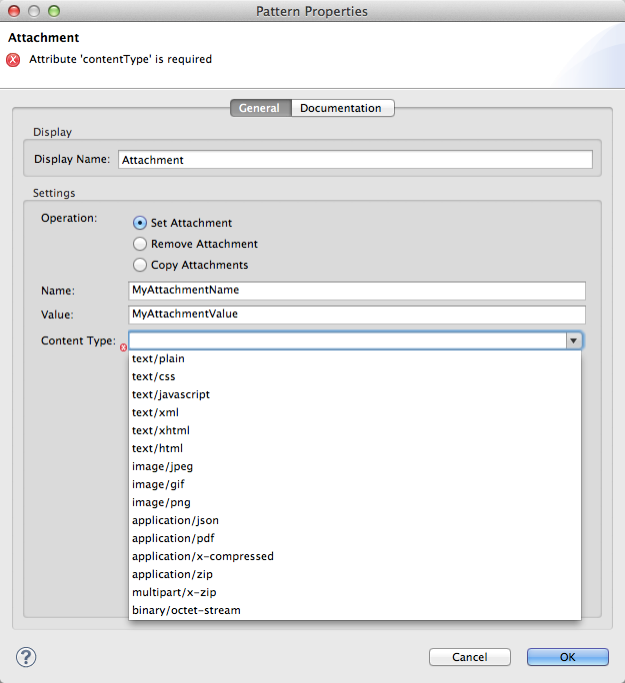This screenshot has height=683, width=625.
Task: Pick binary/octet-stream from dropdown list
Action: (x=186, y=610)
